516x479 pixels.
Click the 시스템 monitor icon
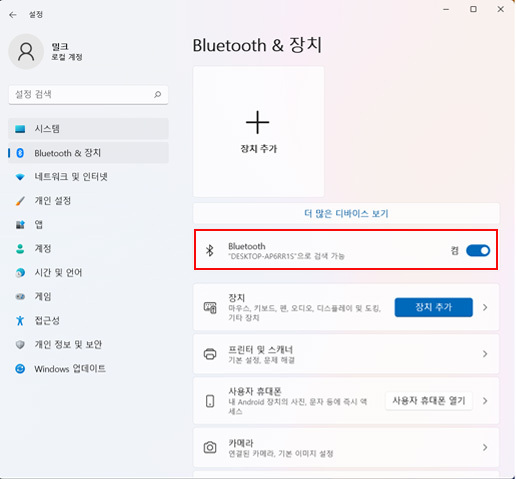point(20,129)
